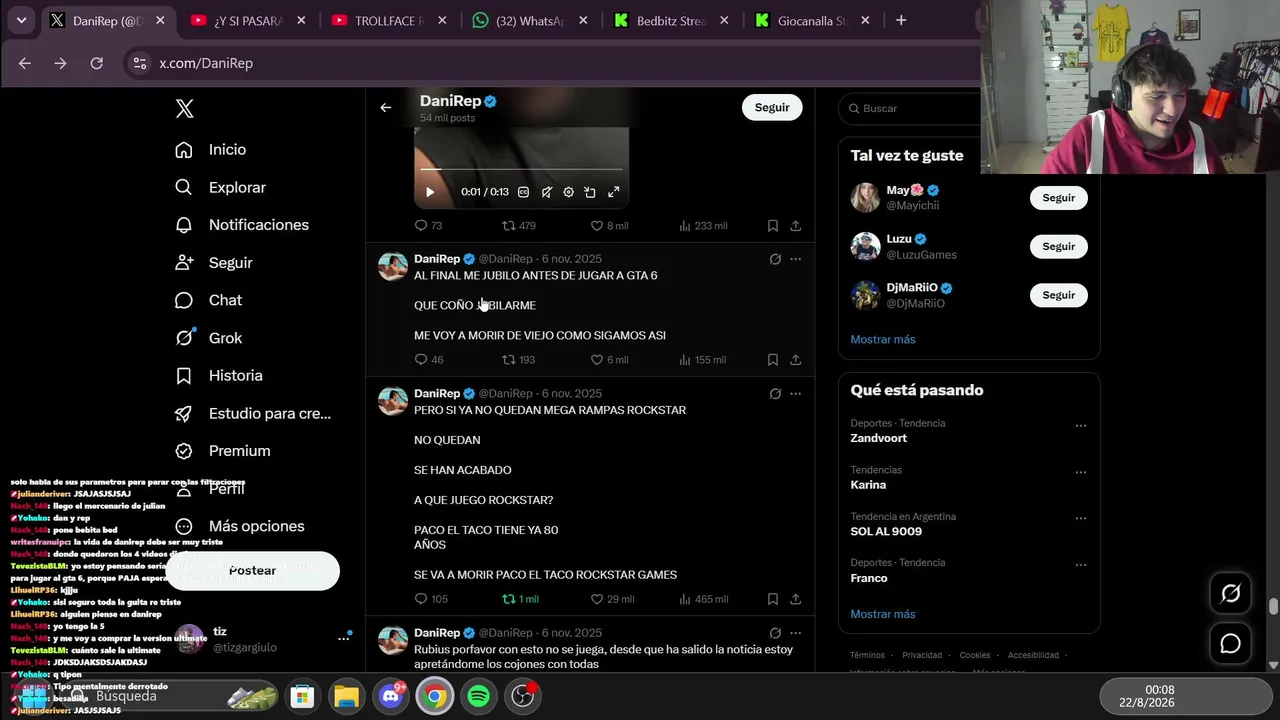The image size is (1280, 720).
Task: Like the tweet with 29 mil likes
Action: pyautogui.click(x=612, y=599)
